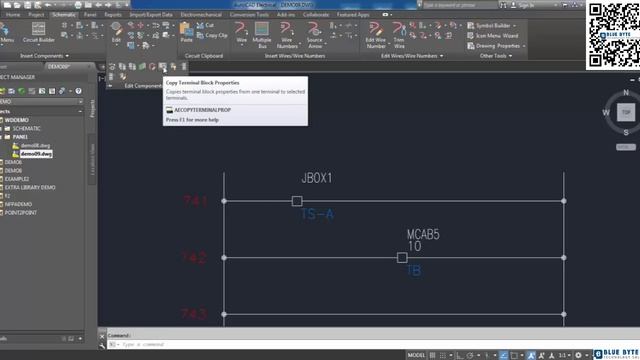Expand Edit Wires/Wire Numbers panel
This screenshot has height=360, width=640.
pyautogui.click(x=411, y=56)
